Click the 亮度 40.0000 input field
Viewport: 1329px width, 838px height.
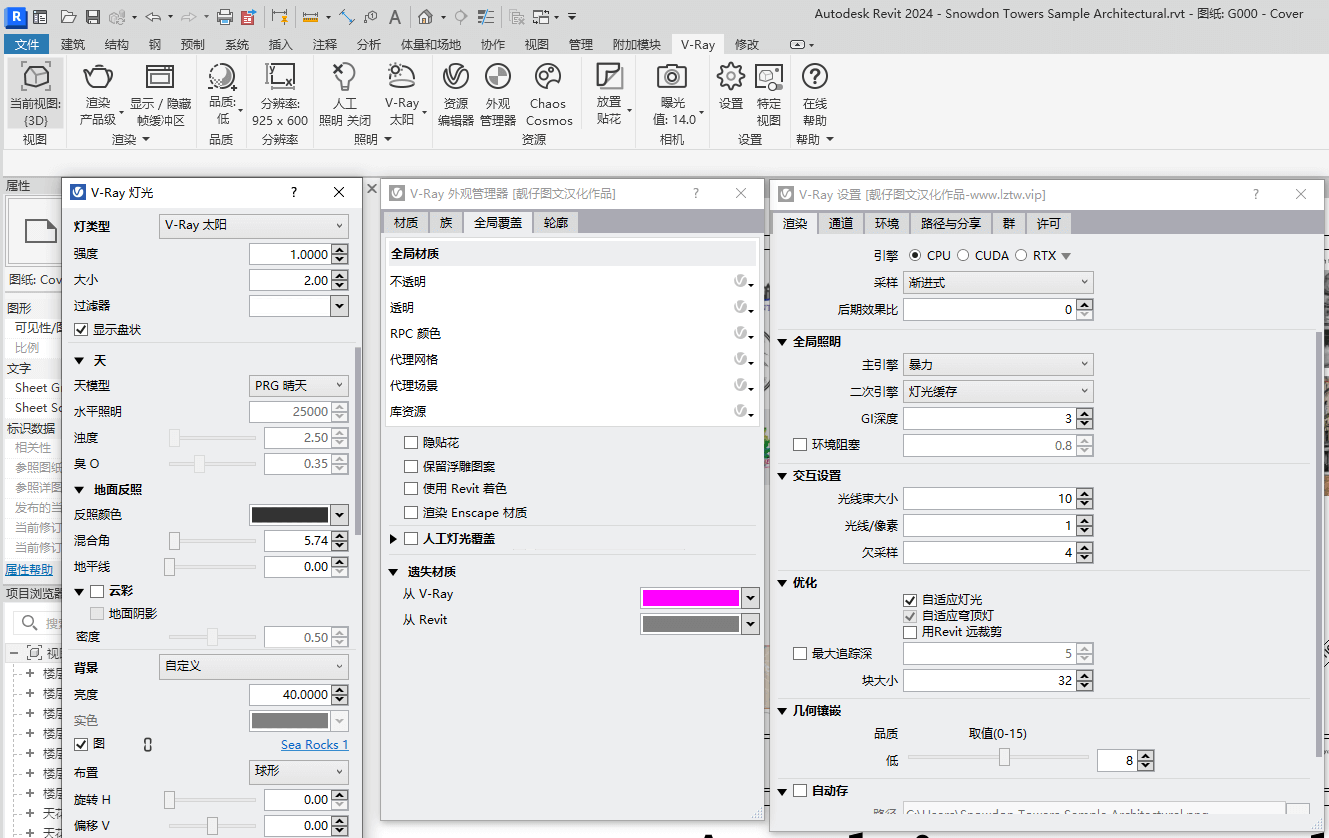pyautogui.click(x=290, y=694)
